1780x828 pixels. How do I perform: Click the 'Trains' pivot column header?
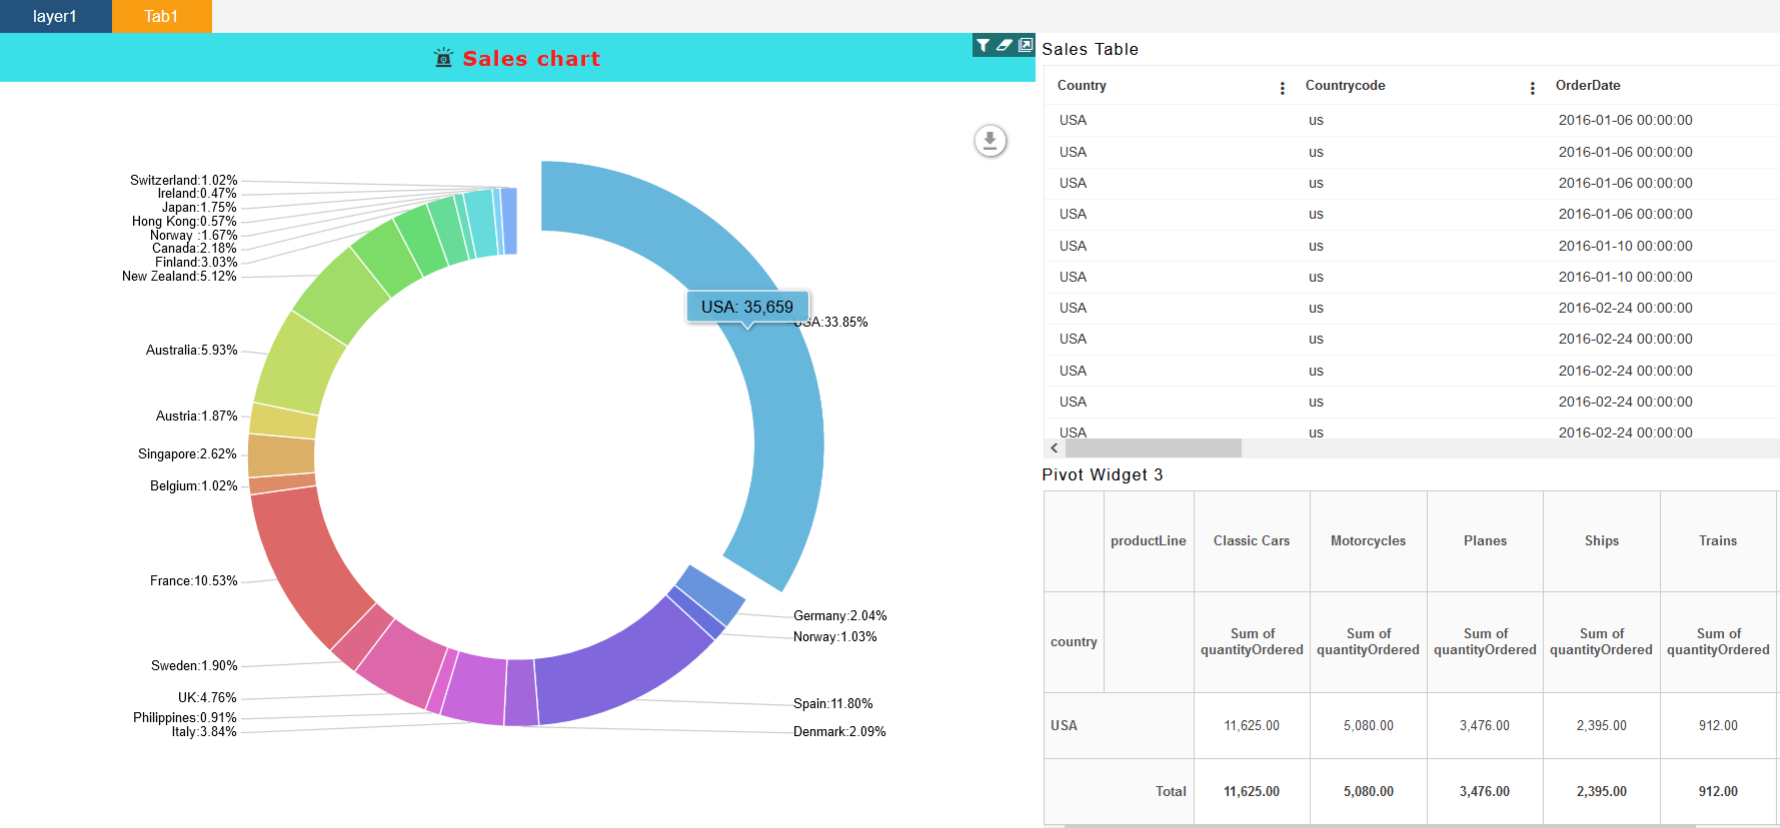[x=1718, y=541]
